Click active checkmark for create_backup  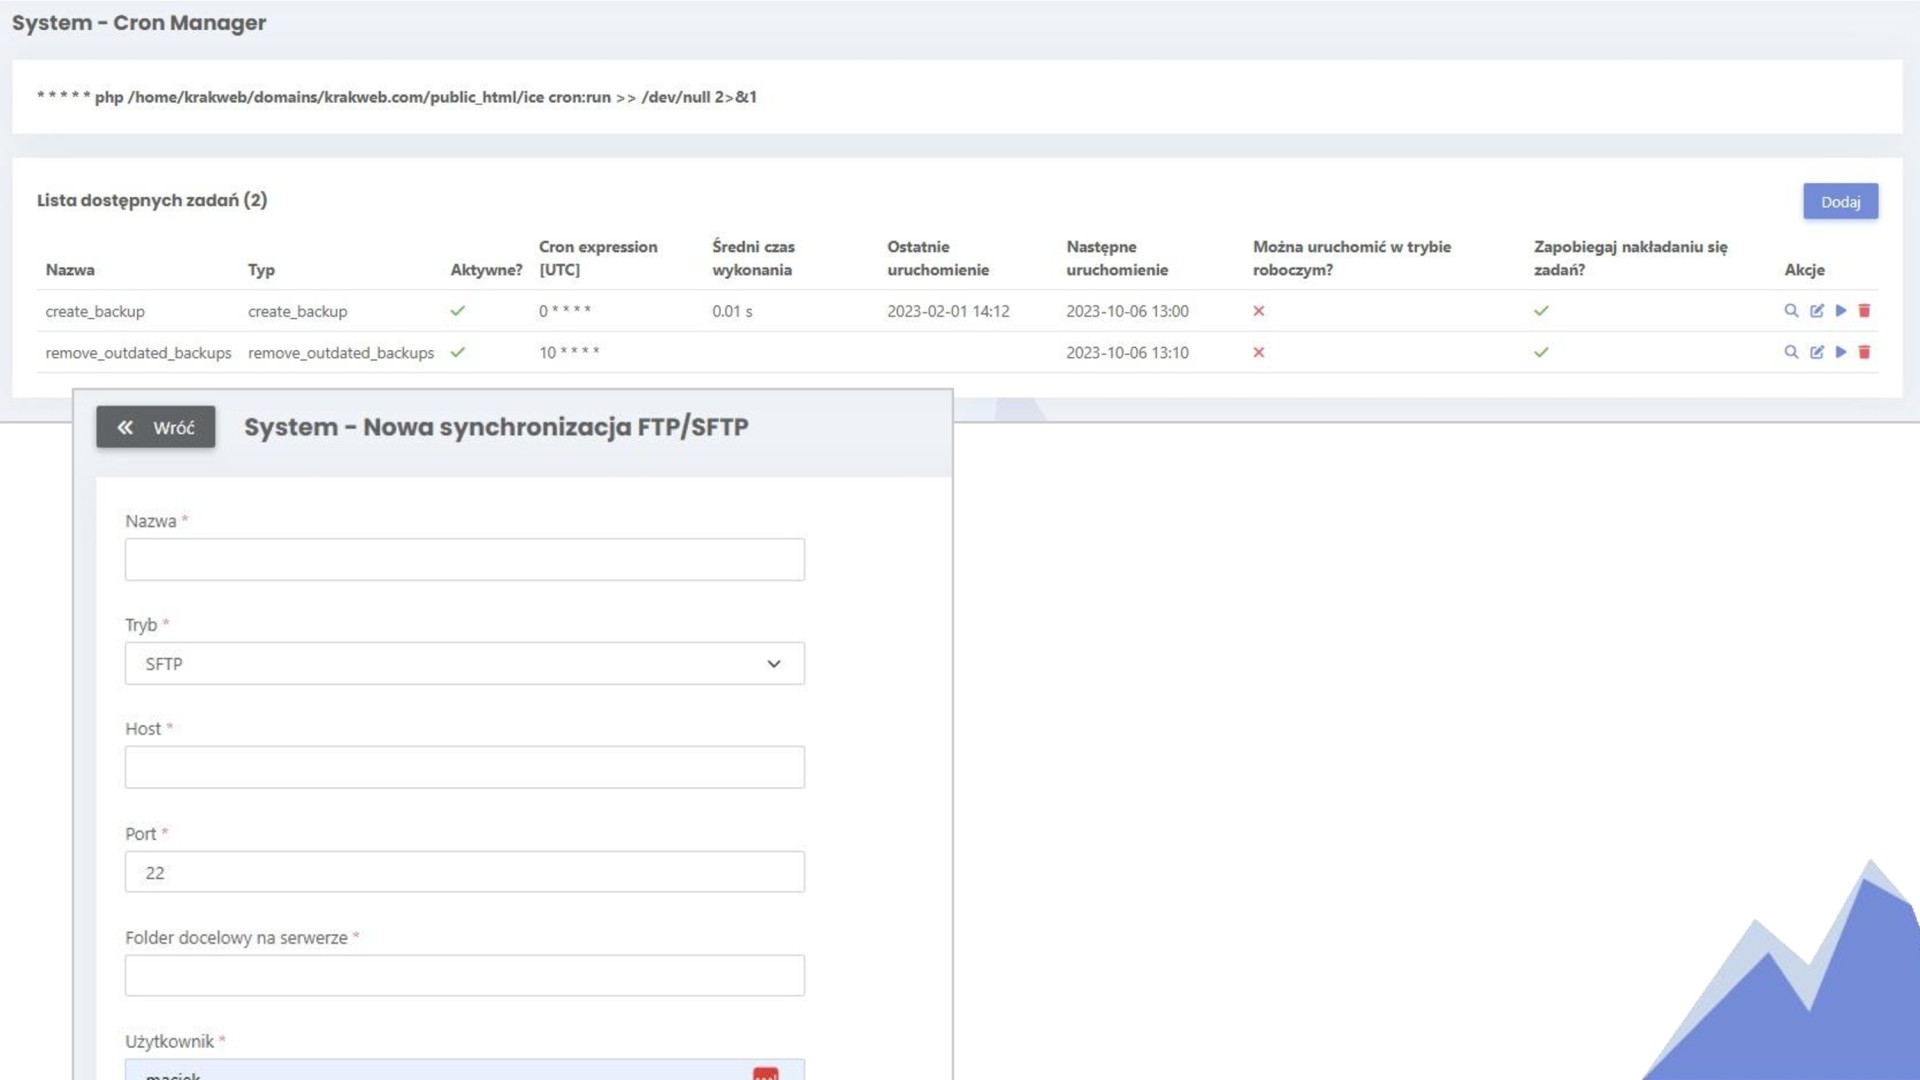458,311
